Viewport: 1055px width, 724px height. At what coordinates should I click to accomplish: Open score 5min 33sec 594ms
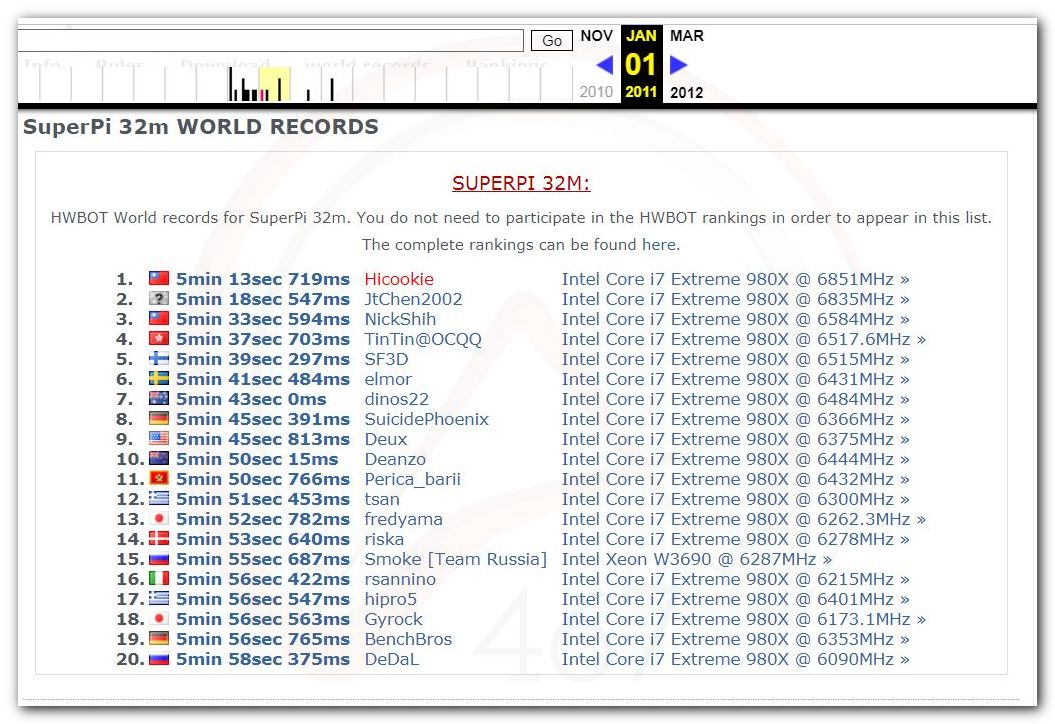click(x=263, y=319)
